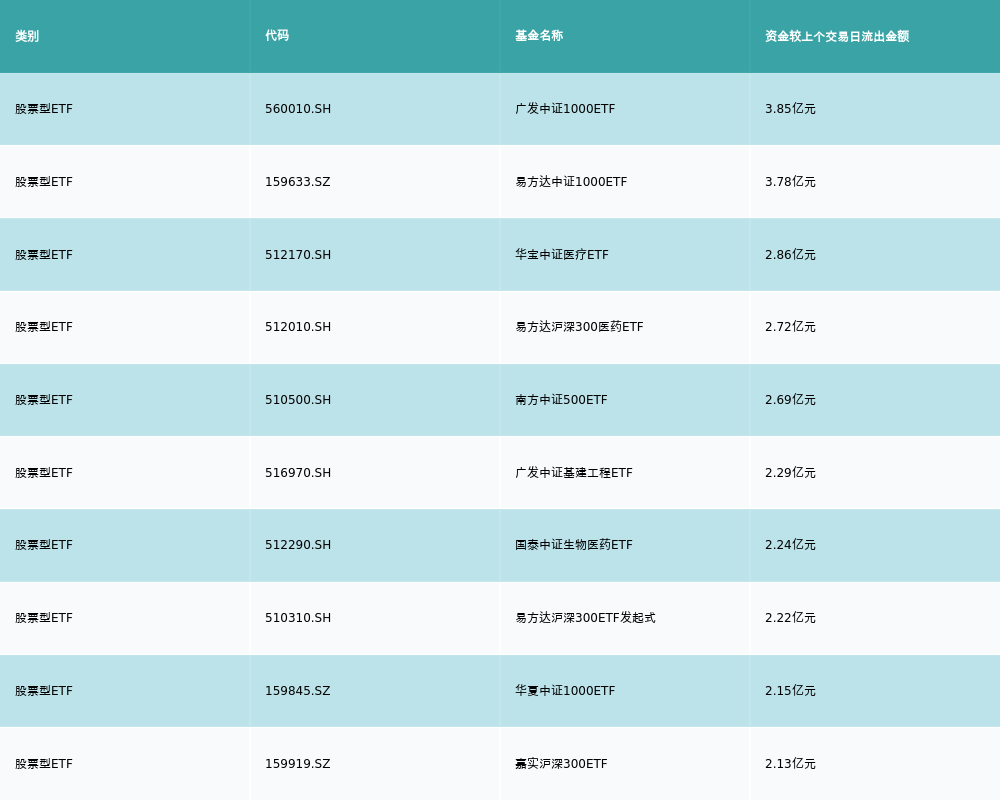The width and height of the screenshot is (1000, 800).
Task: Select outflow amount 3.78亿元
Action: (x=790, y=182)
